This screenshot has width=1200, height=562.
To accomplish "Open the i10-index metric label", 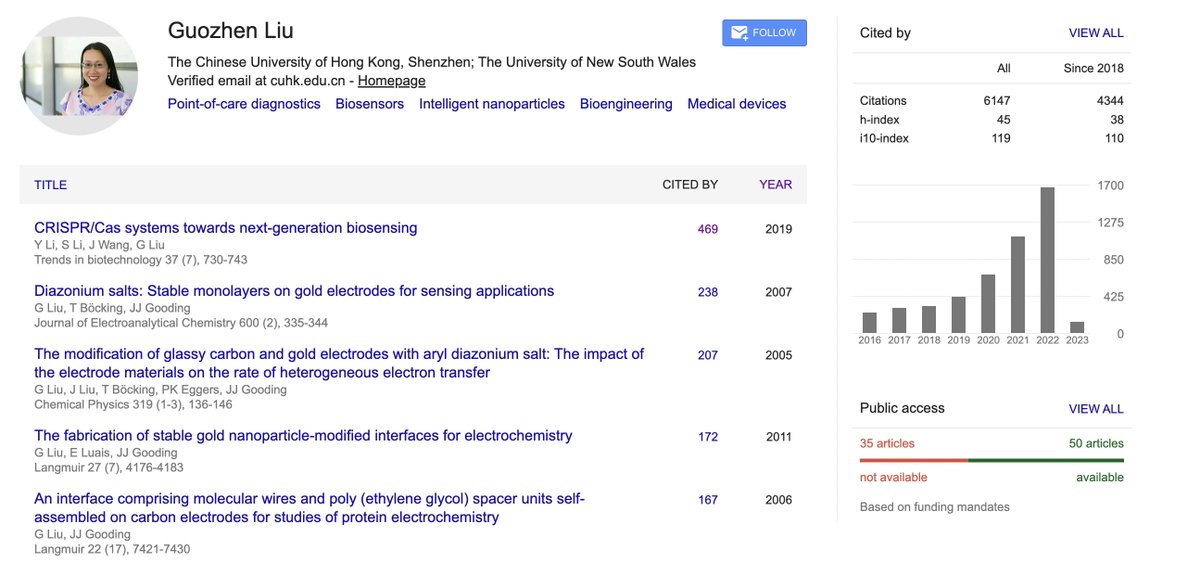I will (884, 139).
